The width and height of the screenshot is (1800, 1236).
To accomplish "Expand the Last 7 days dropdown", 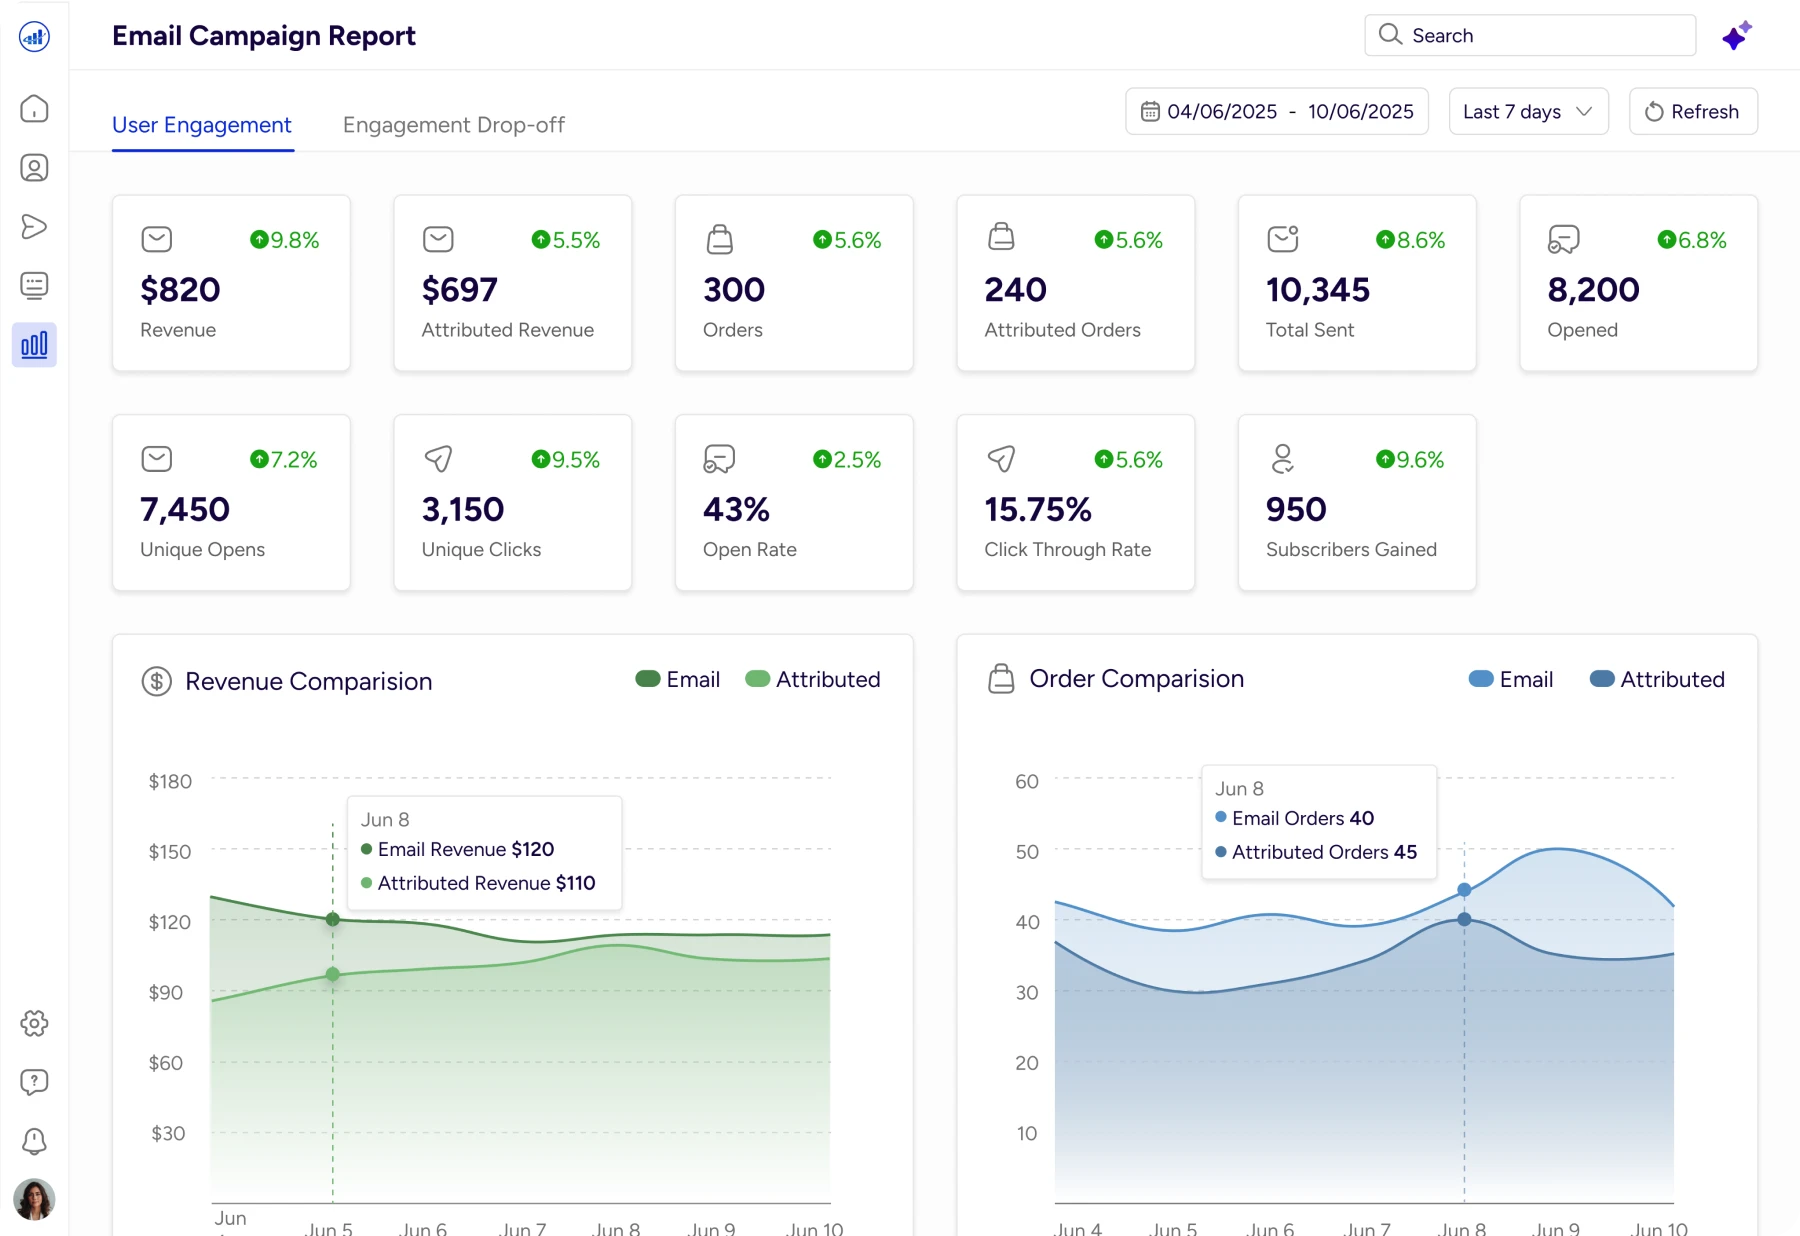I will (x=1528, y=112).
